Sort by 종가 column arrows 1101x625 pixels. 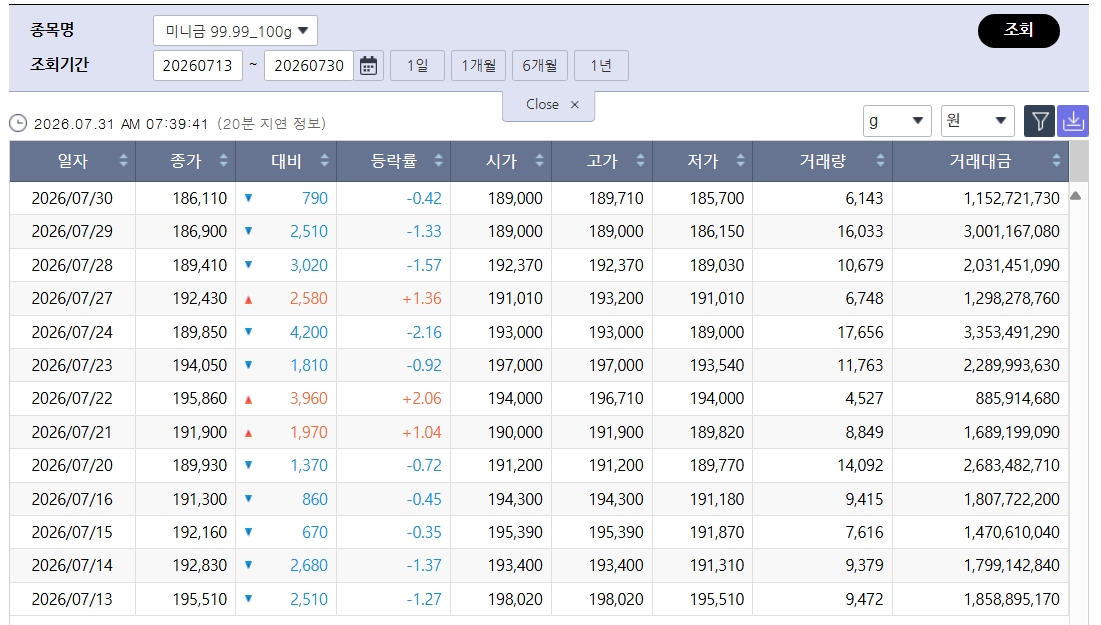point(223,161)
